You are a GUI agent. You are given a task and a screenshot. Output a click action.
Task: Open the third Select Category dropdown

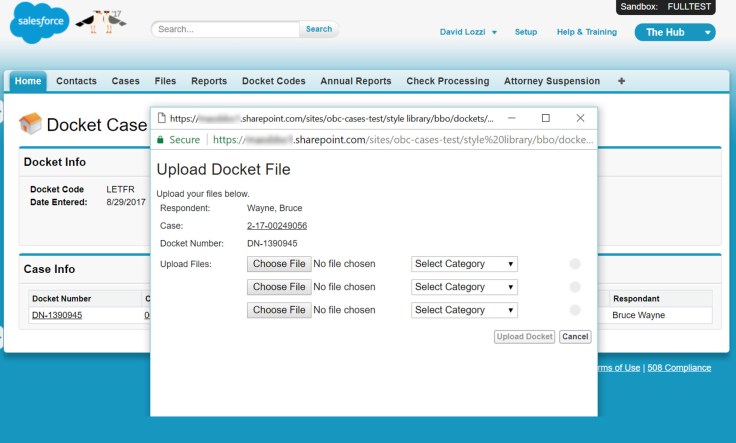(x=464, y=310)
